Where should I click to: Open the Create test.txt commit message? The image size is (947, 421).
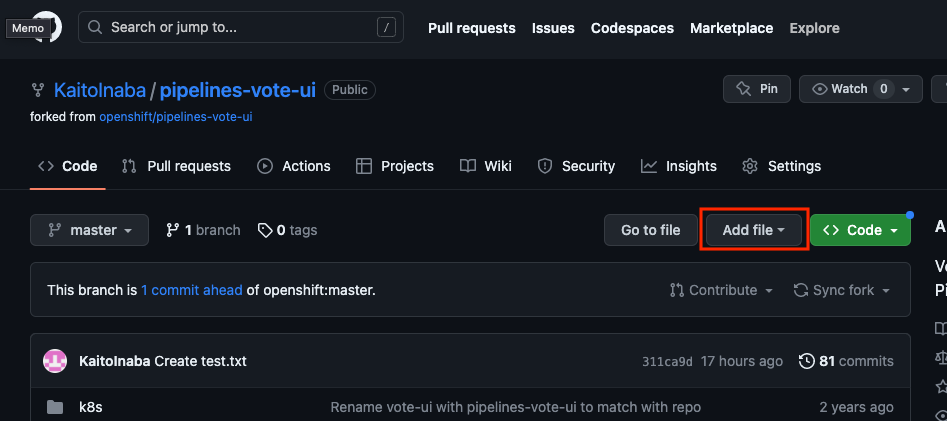tap(201, 362)
